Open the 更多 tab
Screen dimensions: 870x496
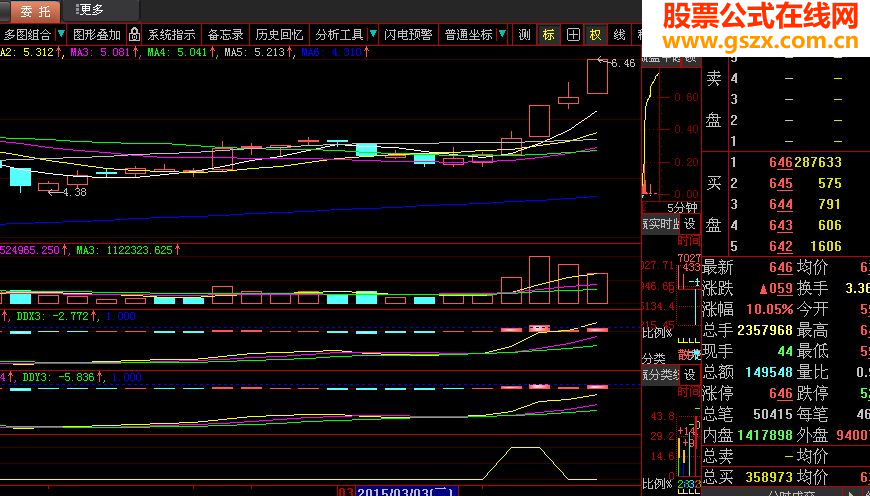[89, 10]
